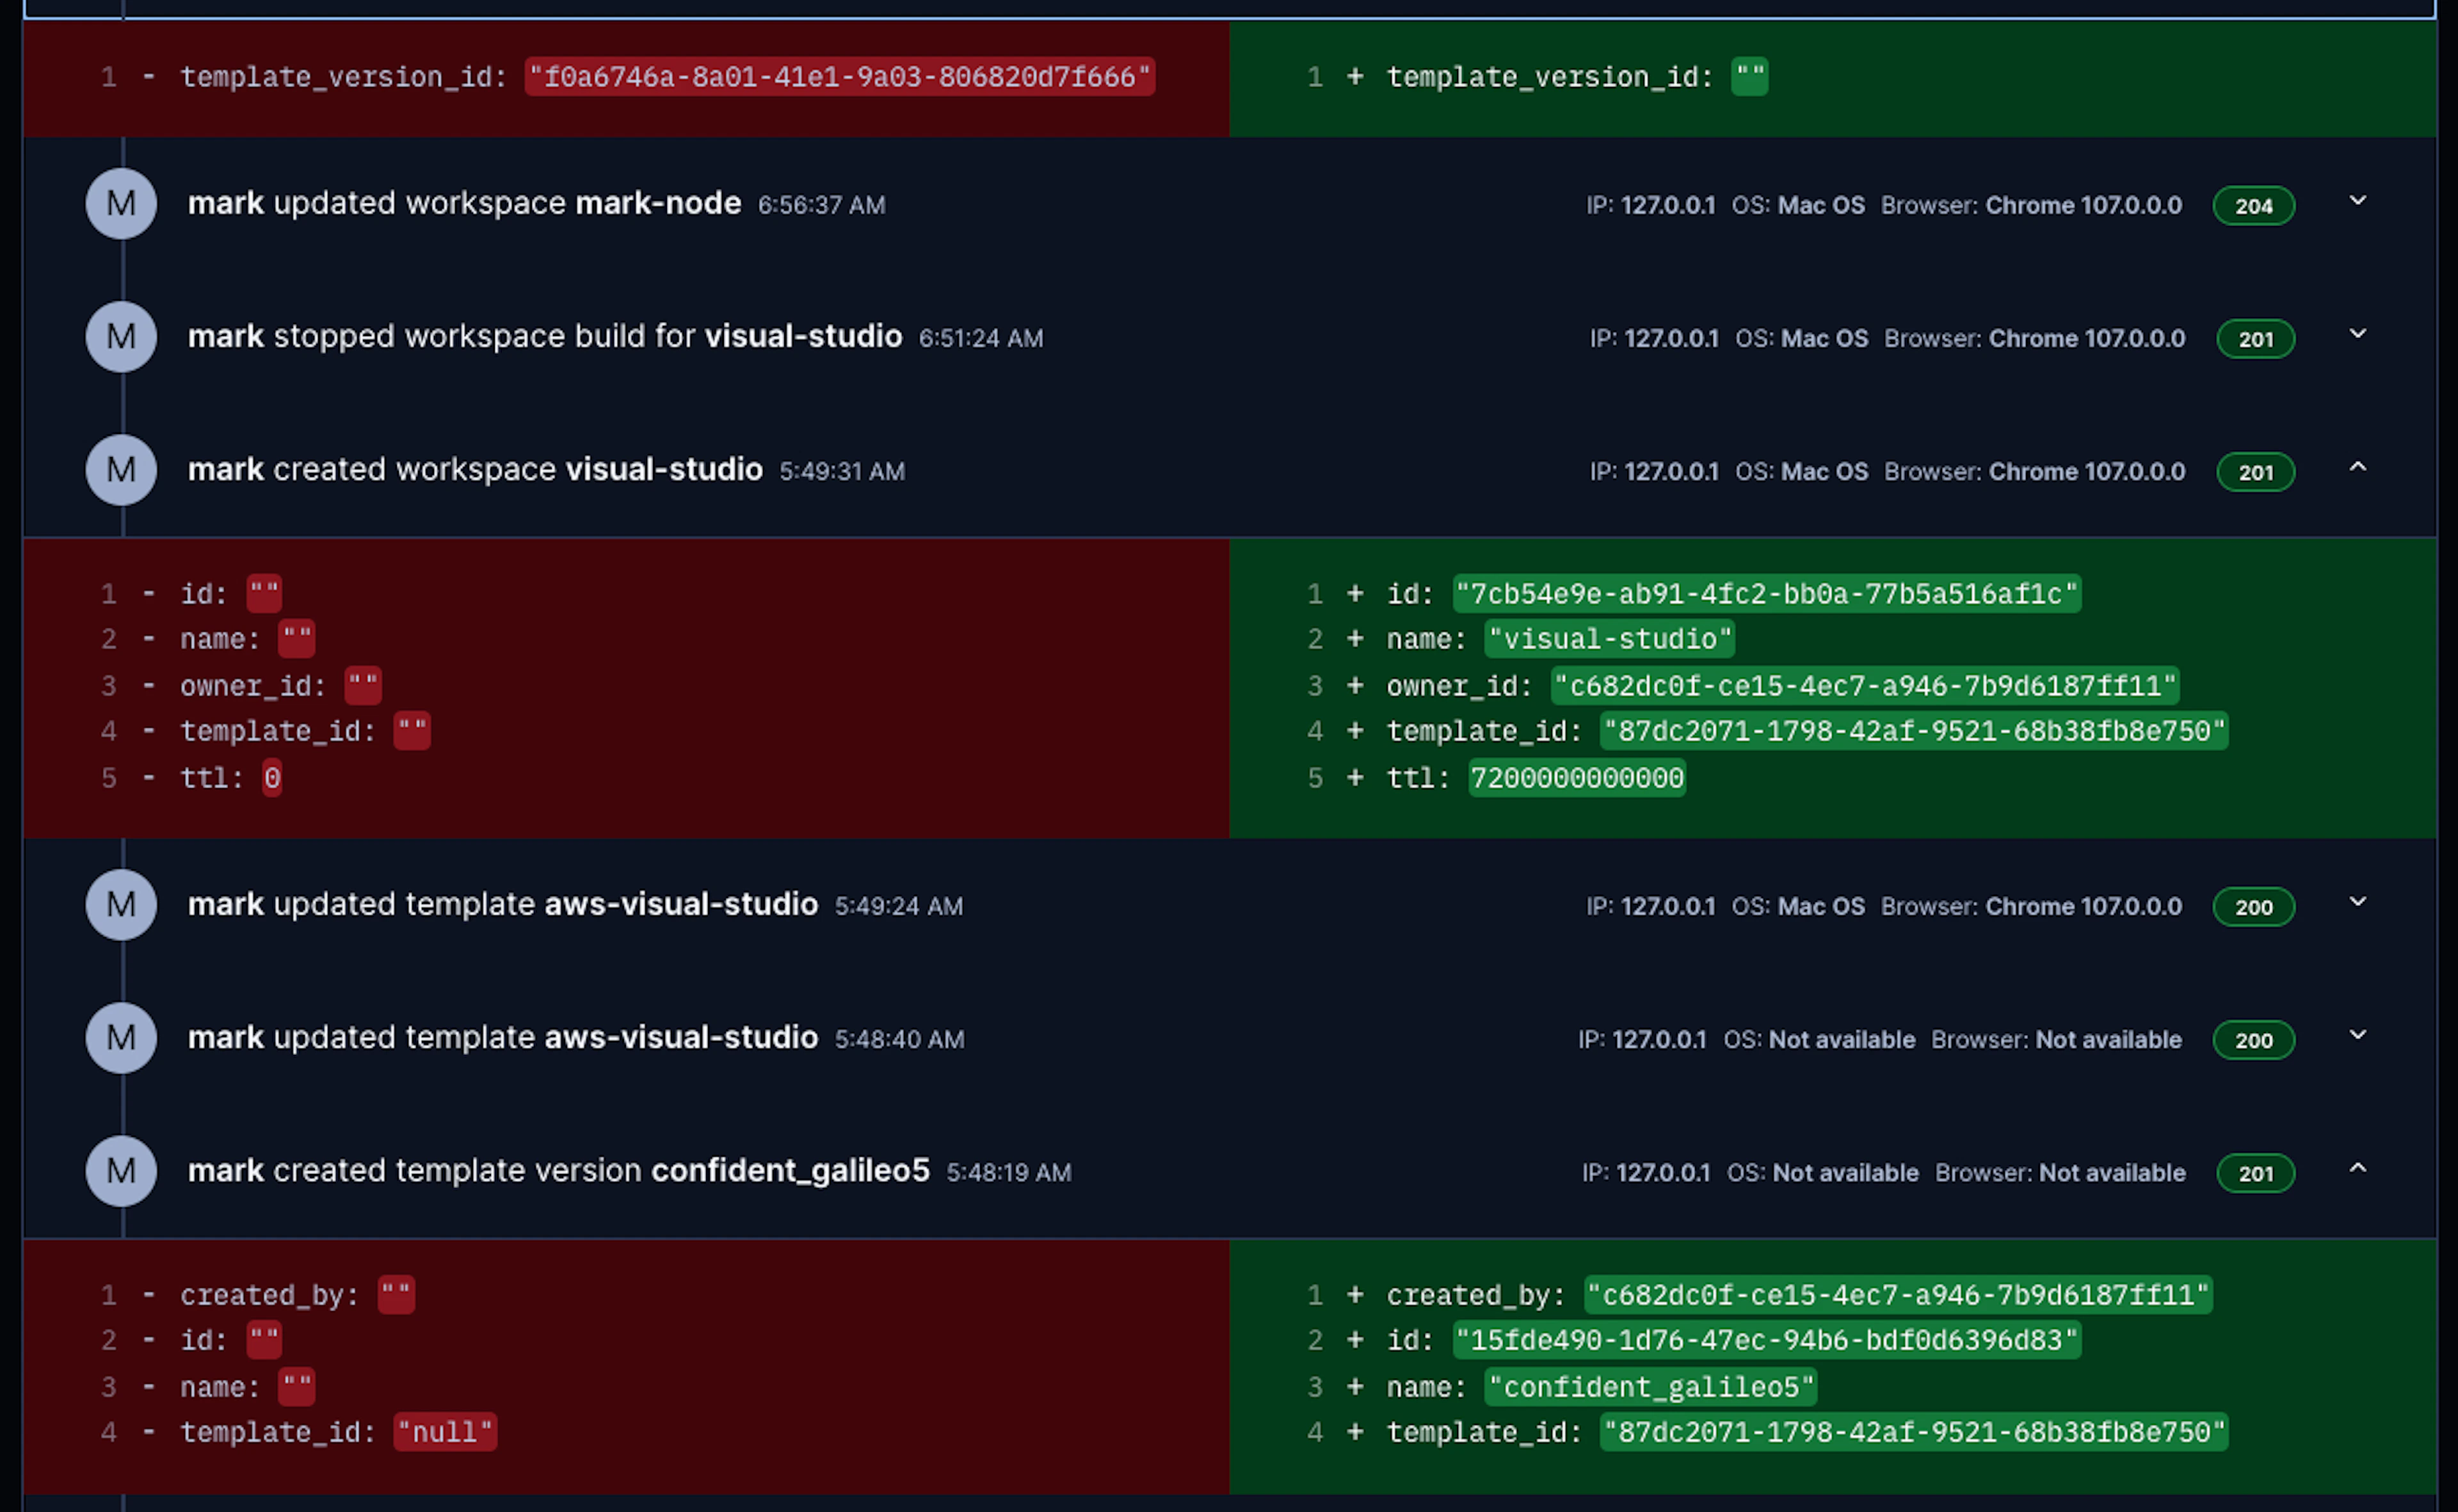Image resolution: width=2458 pixels, height=1512 pixels.
Task: Click the 201 badge on confident_galileo5 row
Action: click(x=2255, y=1173)
